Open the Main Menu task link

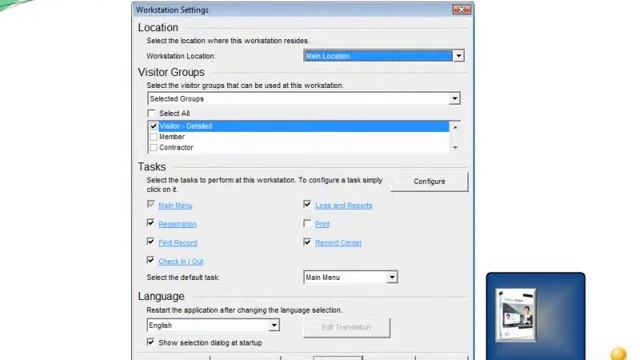[175, 205]
